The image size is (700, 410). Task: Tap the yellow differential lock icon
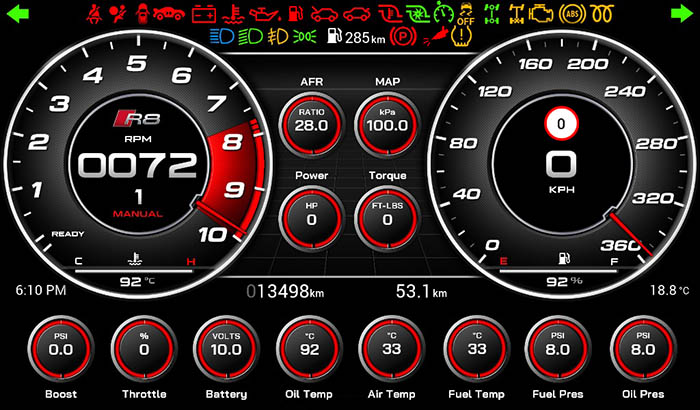click(517, 14)
